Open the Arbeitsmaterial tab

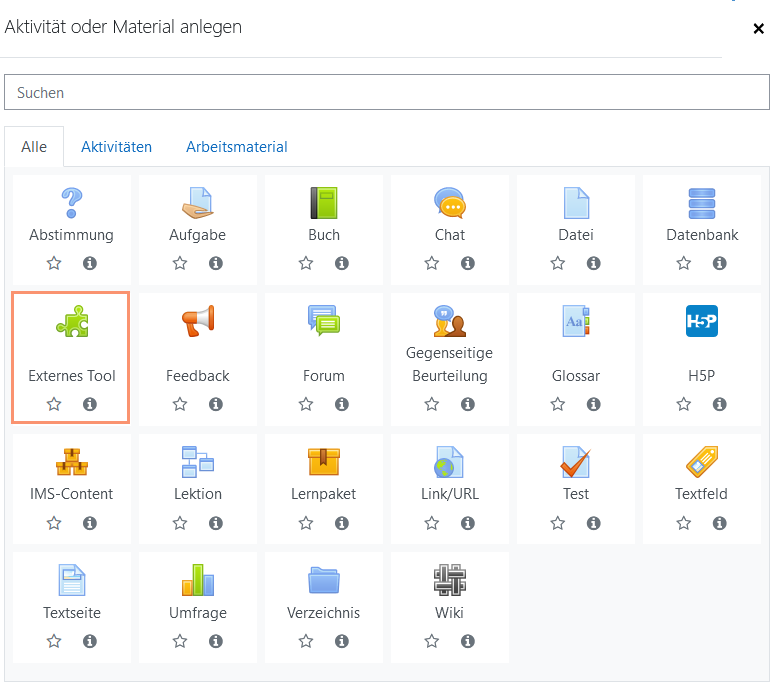pos(237,147)
